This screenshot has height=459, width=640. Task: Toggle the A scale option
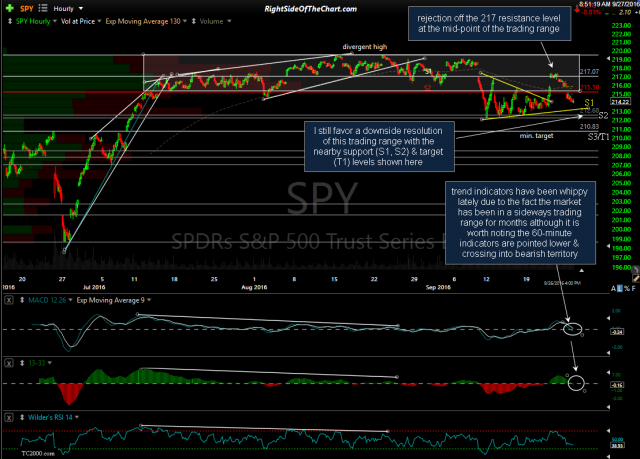[x=613, y=288]
